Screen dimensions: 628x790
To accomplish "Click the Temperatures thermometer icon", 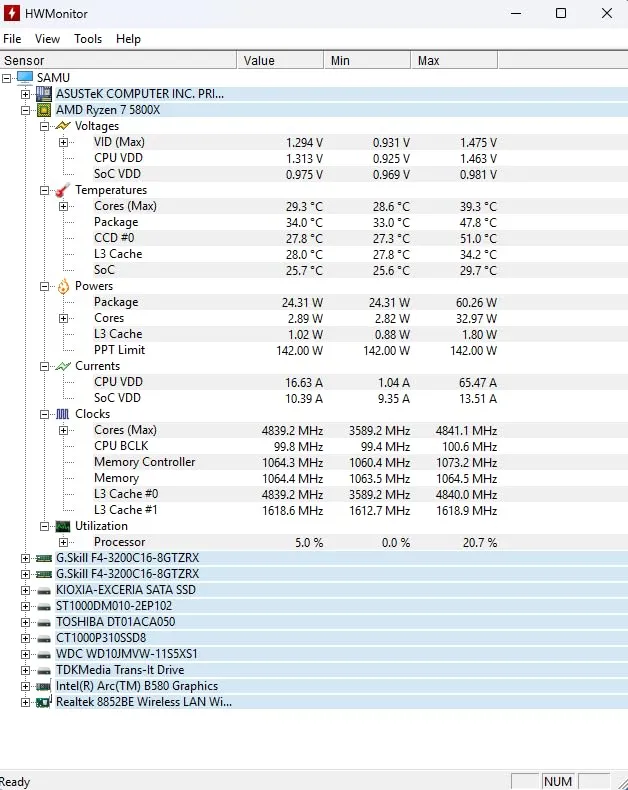I will (62, 190).
